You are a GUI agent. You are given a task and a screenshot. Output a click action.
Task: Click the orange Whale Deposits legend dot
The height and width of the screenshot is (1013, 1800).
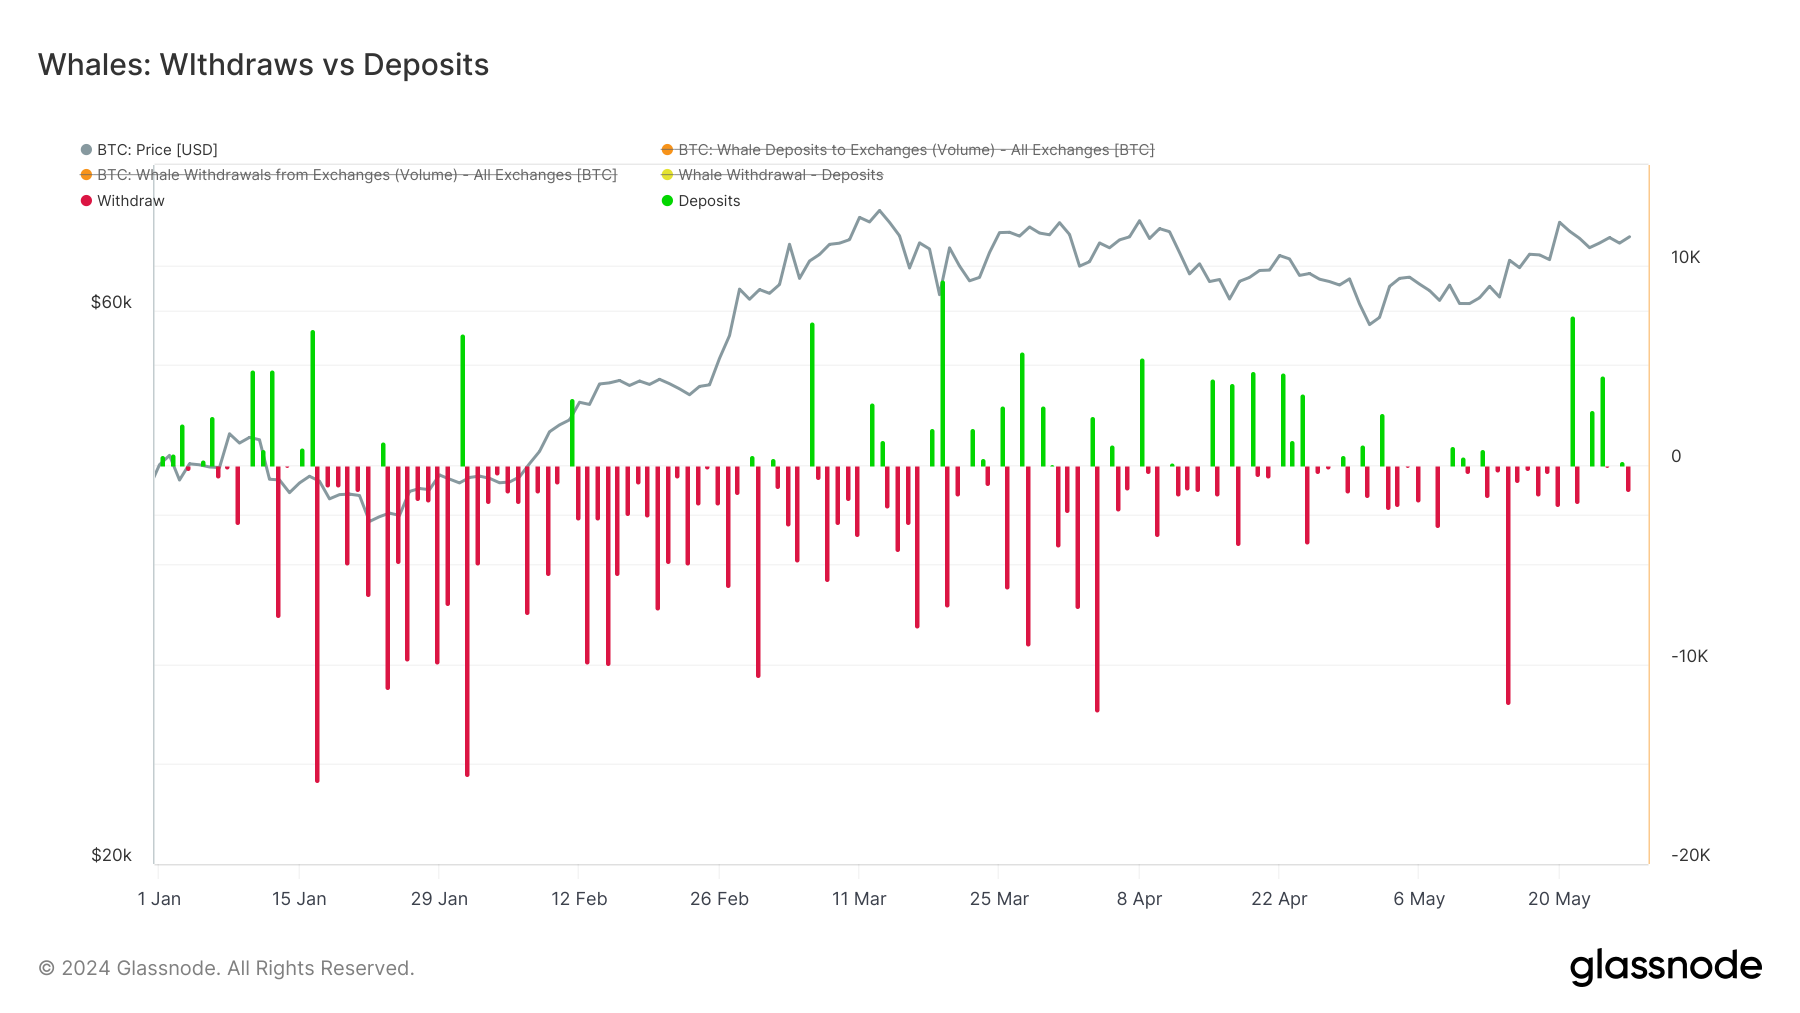click(x=666, y=149)
